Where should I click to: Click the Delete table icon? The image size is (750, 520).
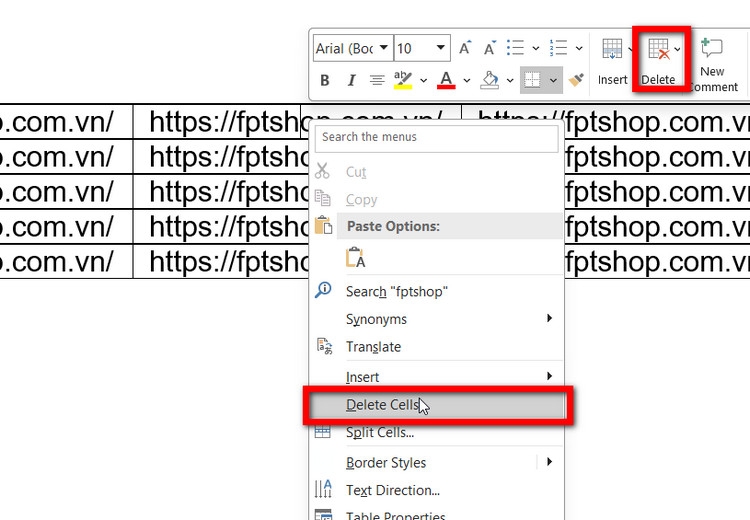pyautogui.click(x=659, y=48)
